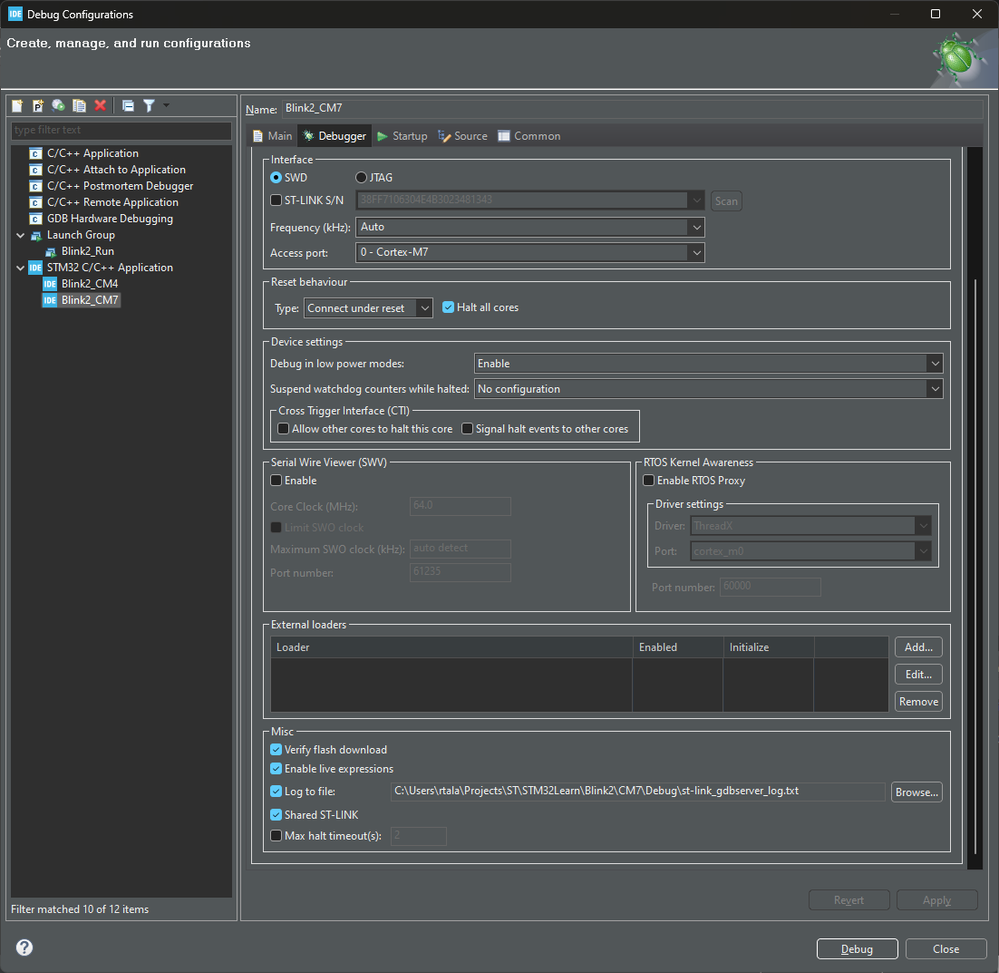Collapse all configurations in the tree
The width and height of the screenshot is (999, 973).
coord(128,106)
